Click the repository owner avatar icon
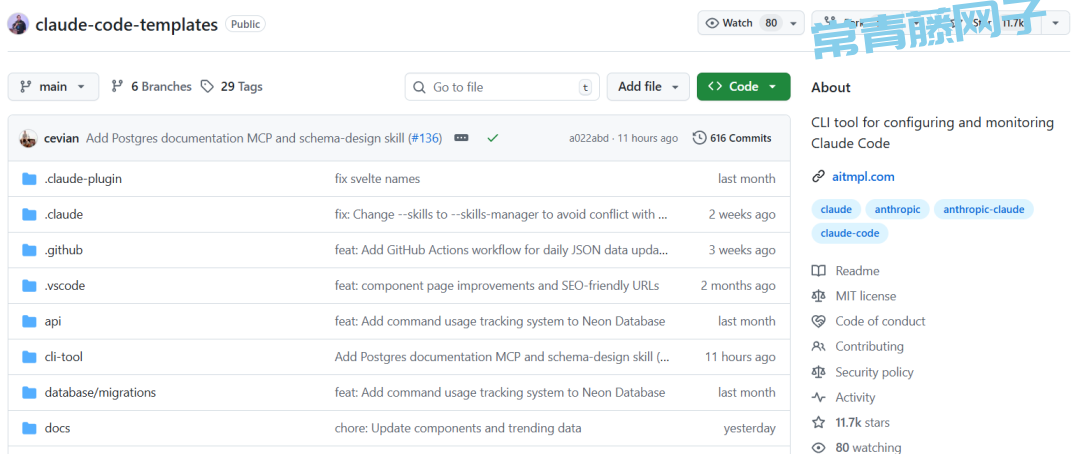 pos(19,24)
